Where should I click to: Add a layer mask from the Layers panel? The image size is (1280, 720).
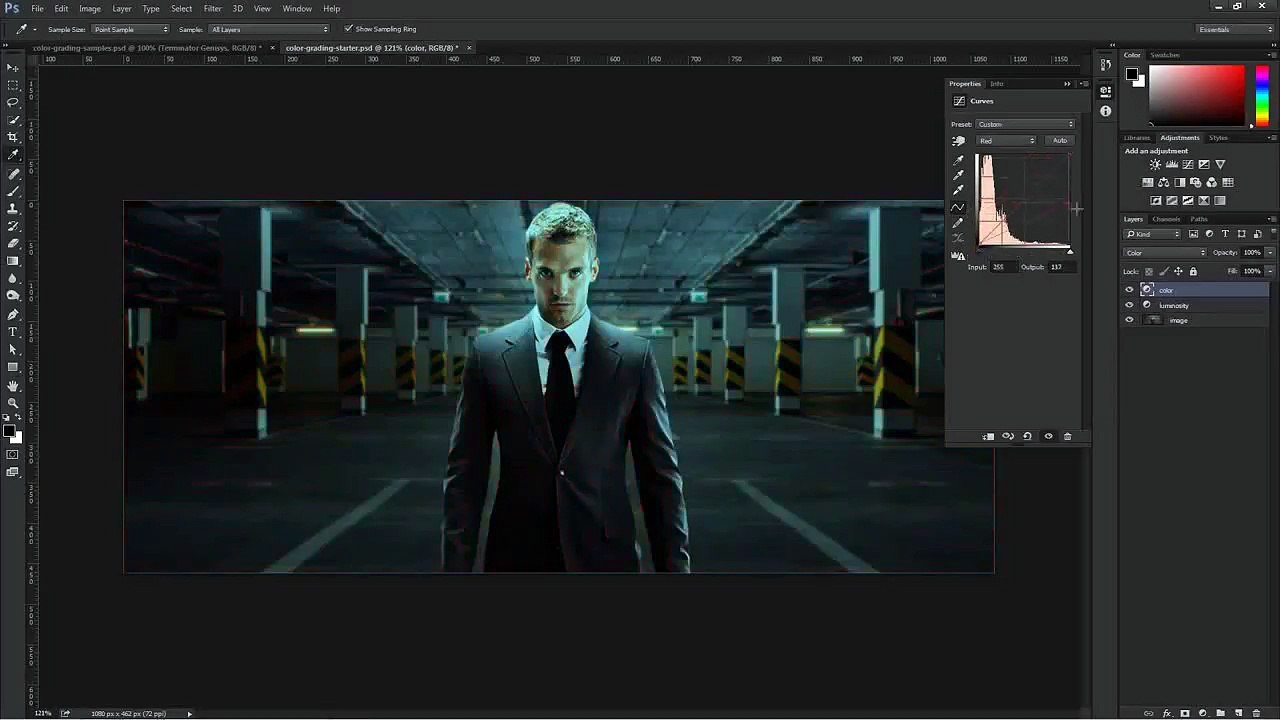pyautogui.click(x=1185, y=713)
